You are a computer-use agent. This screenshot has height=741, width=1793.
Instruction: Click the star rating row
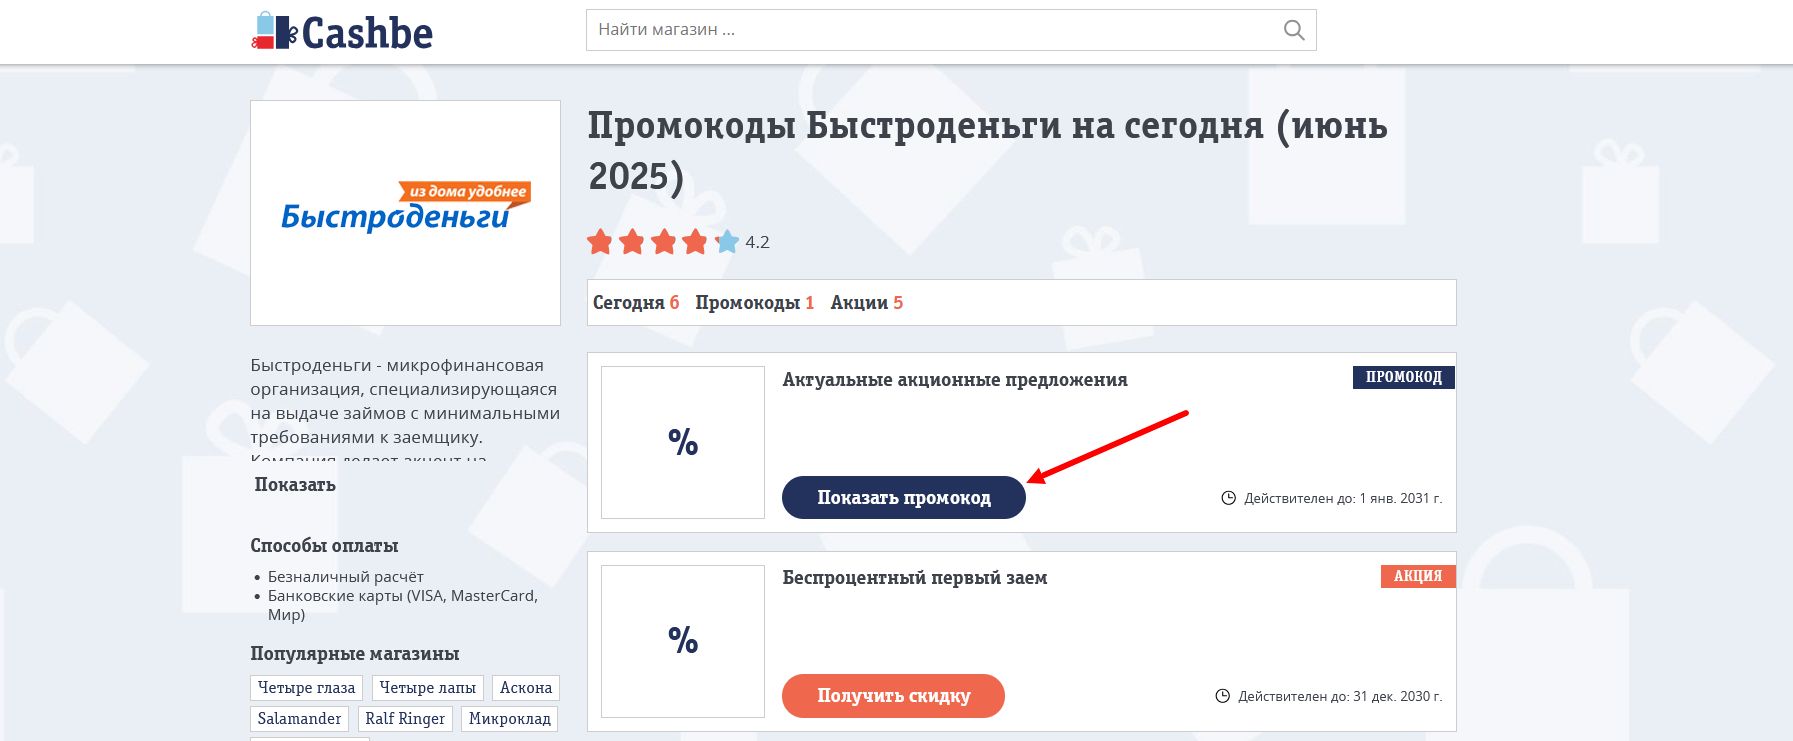pyautogui.click(x=663, y=242)
